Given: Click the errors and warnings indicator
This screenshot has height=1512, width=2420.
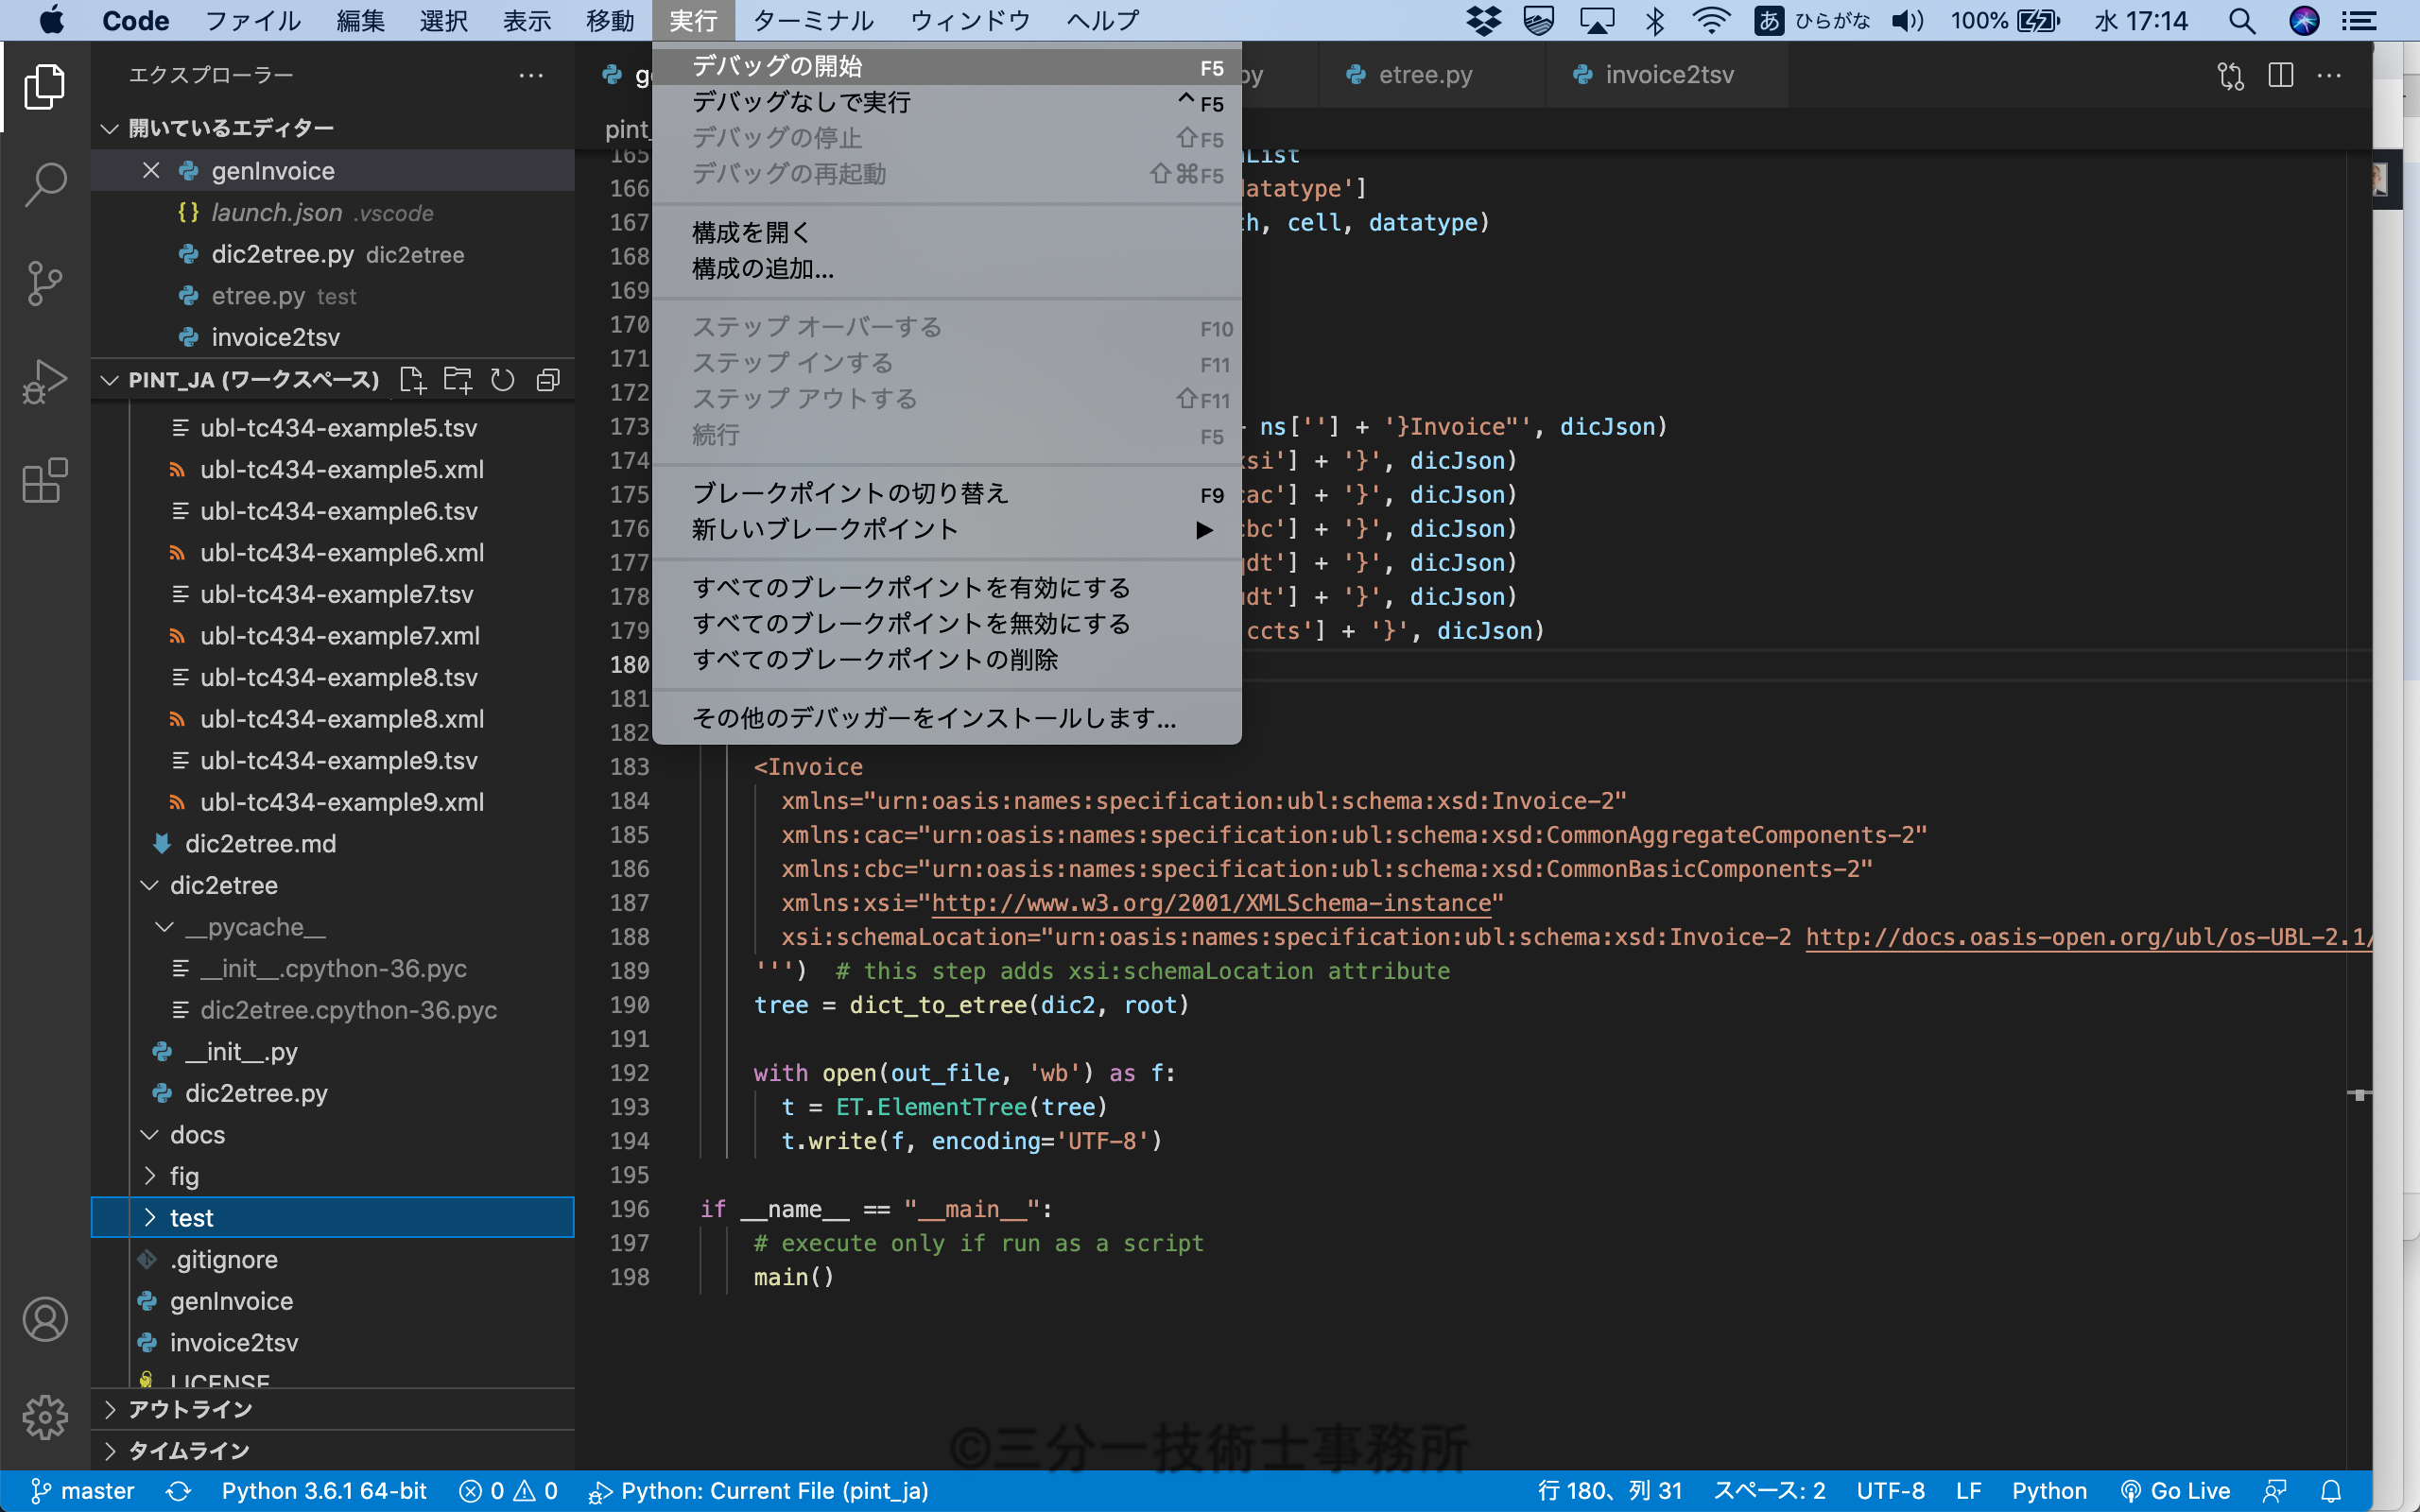Looking at the screenshot, I should pos(508,1491).
